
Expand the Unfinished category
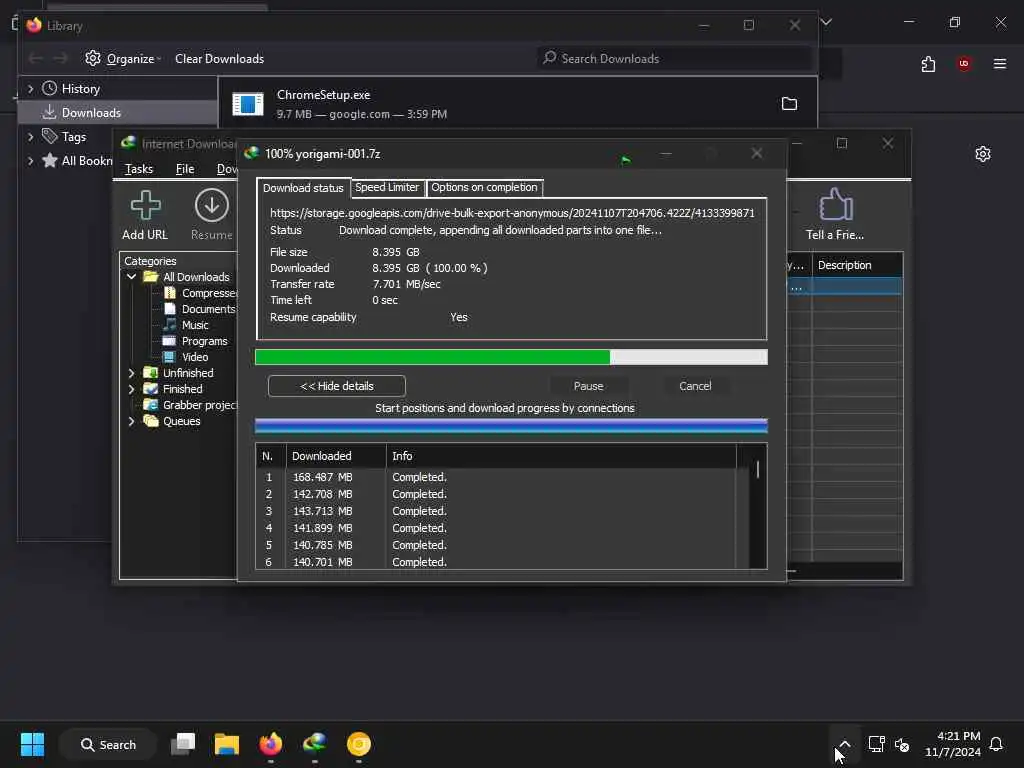(131, 373)
